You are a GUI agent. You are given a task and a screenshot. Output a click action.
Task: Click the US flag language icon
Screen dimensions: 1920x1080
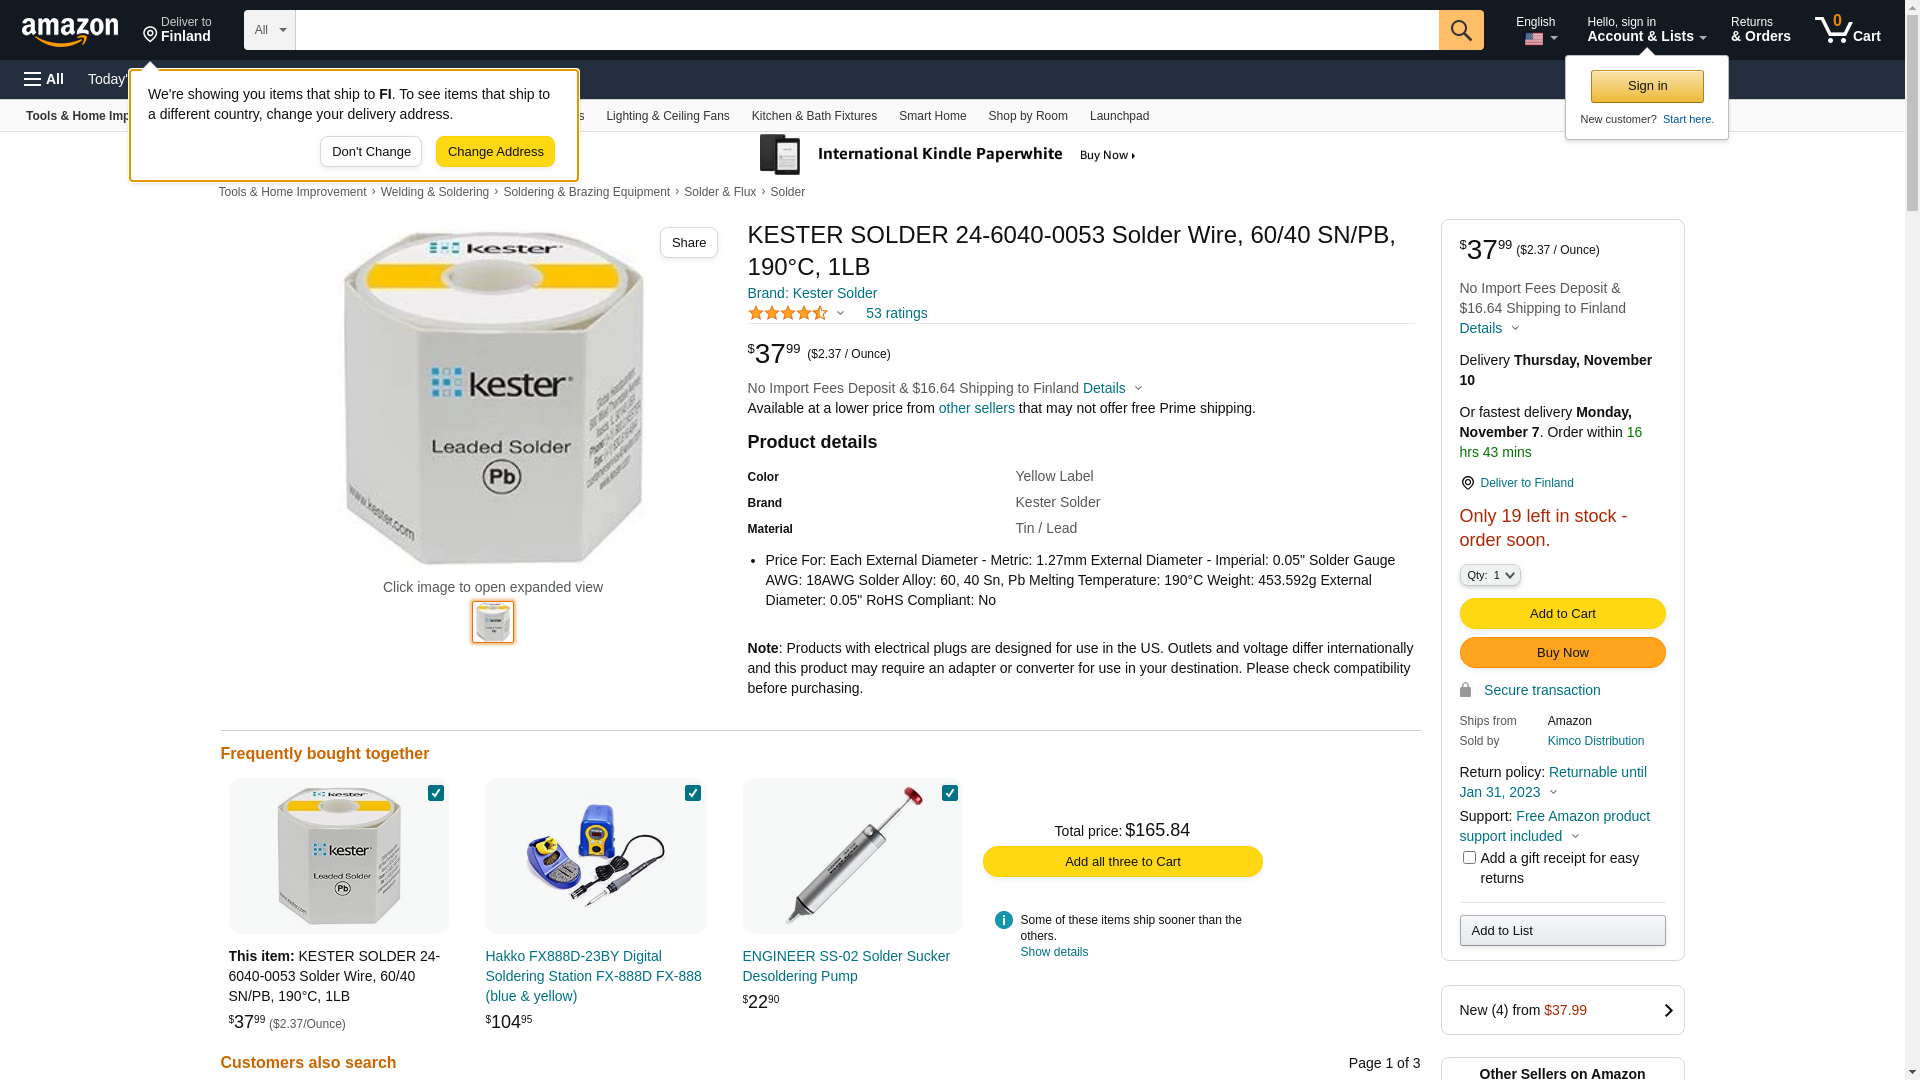click(1534, 39)
